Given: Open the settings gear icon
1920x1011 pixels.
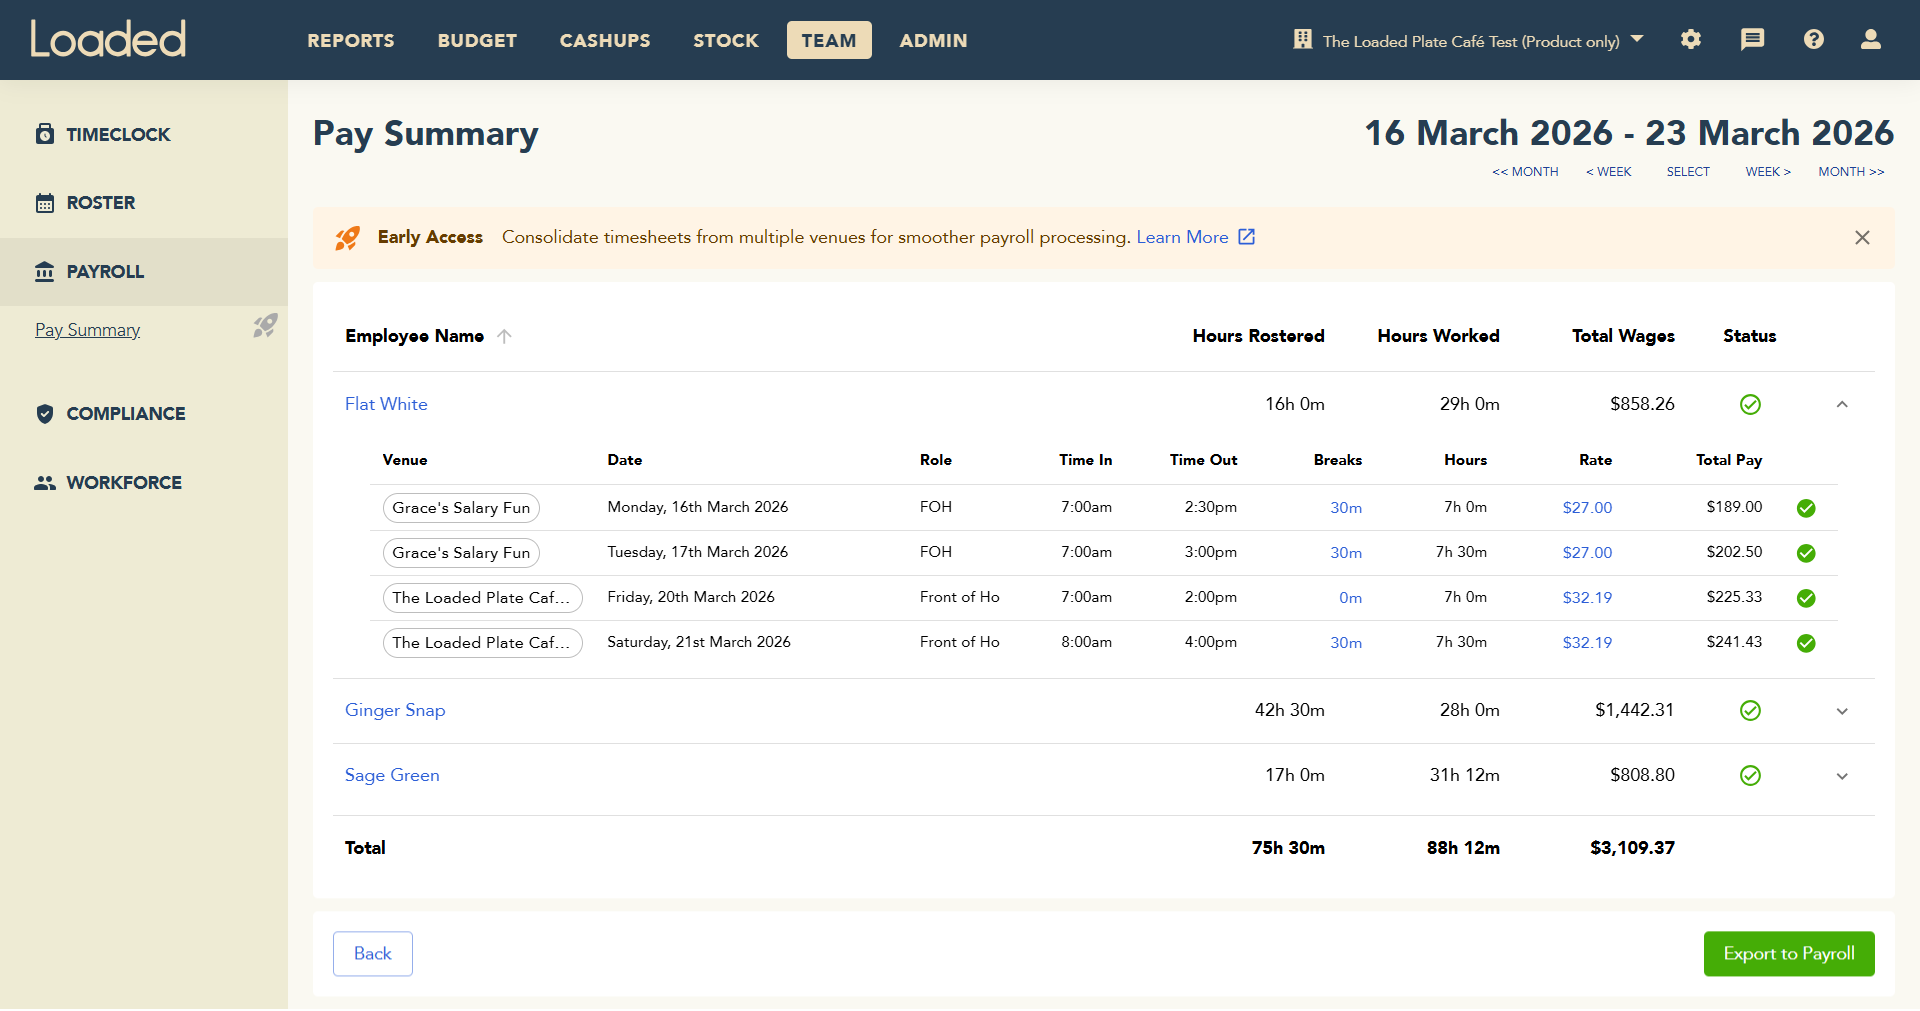Looking at the screenshot, I should click(1691, 39).
